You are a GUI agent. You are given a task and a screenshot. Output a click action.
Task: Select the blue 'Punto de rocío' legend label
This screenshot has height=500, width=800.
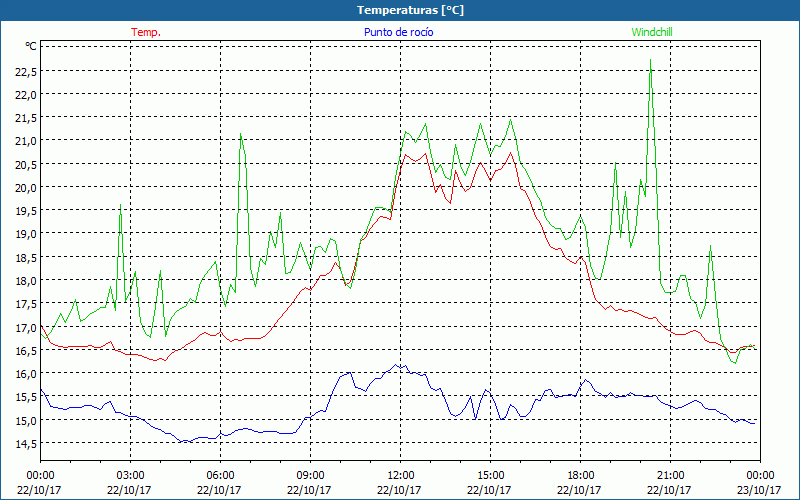pyautogui.click(x=398, y=32)
